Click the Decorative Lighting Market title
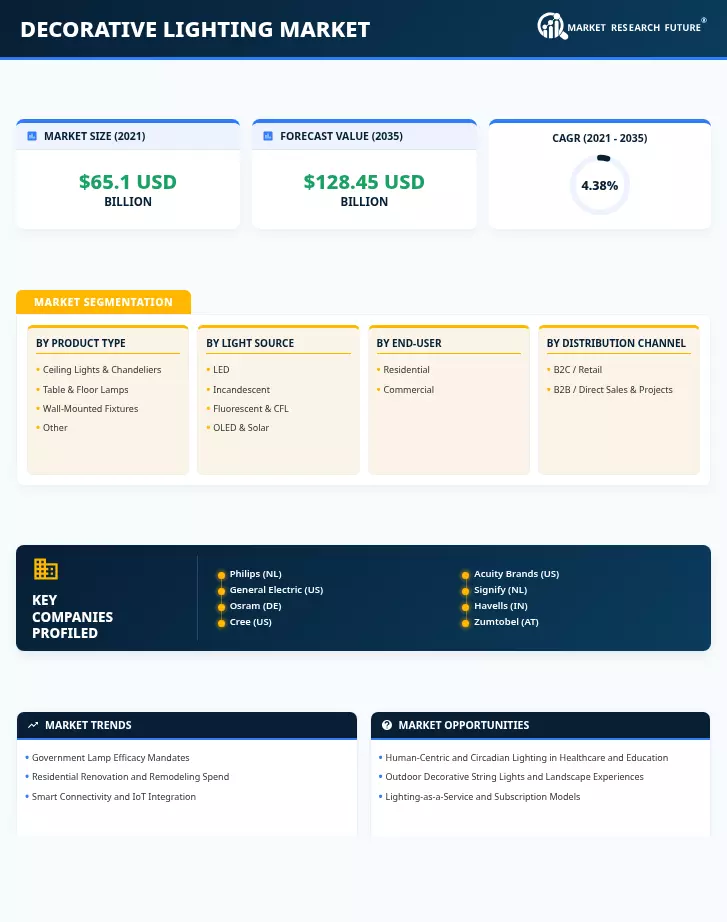This screenshot has width=727, height=922. tap(195, 29)
